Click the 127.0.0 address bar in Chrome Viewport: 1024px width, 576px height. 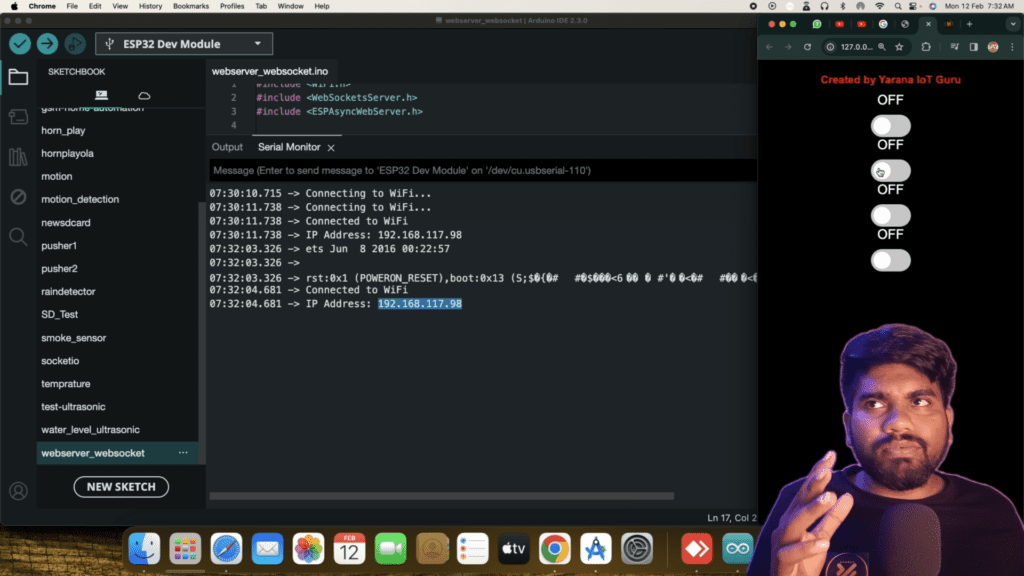[856, 47]
